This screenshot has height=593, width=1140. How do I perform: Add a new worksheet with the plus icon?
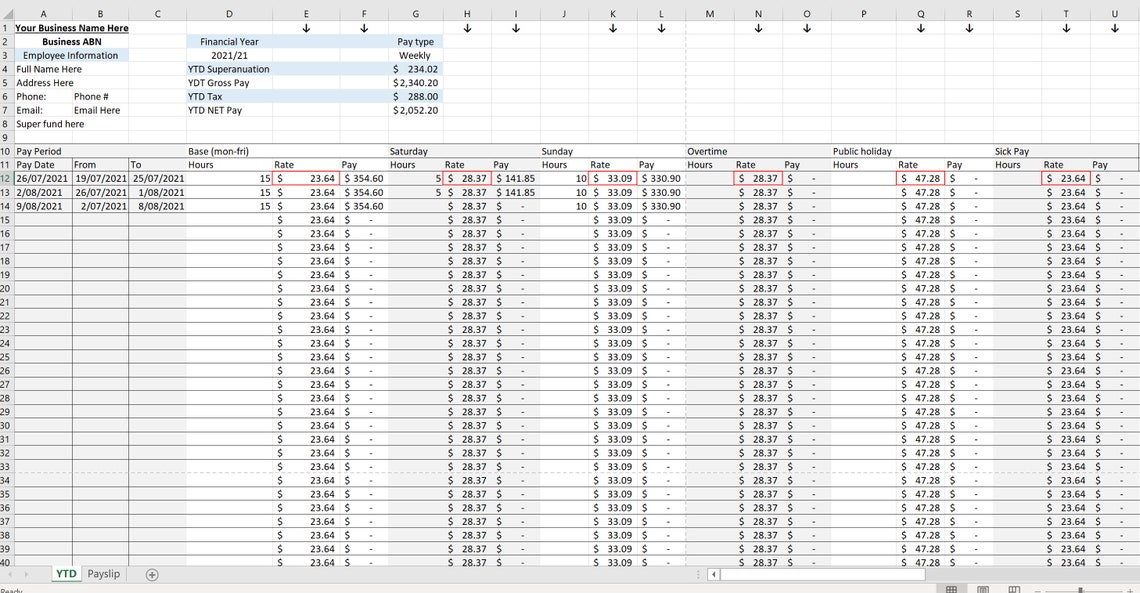[x=151, y=574]
